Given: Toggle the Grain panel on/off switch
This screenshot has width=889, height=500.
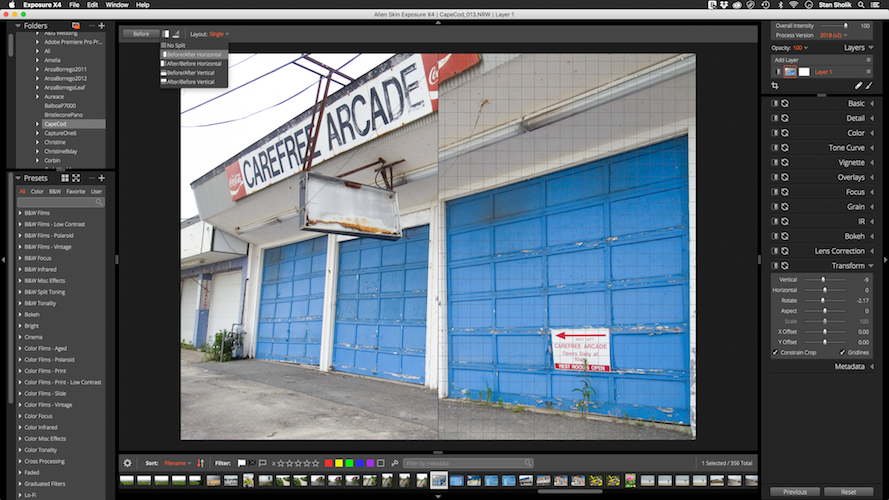Looking at the screenshot, I should coord(774,206).
